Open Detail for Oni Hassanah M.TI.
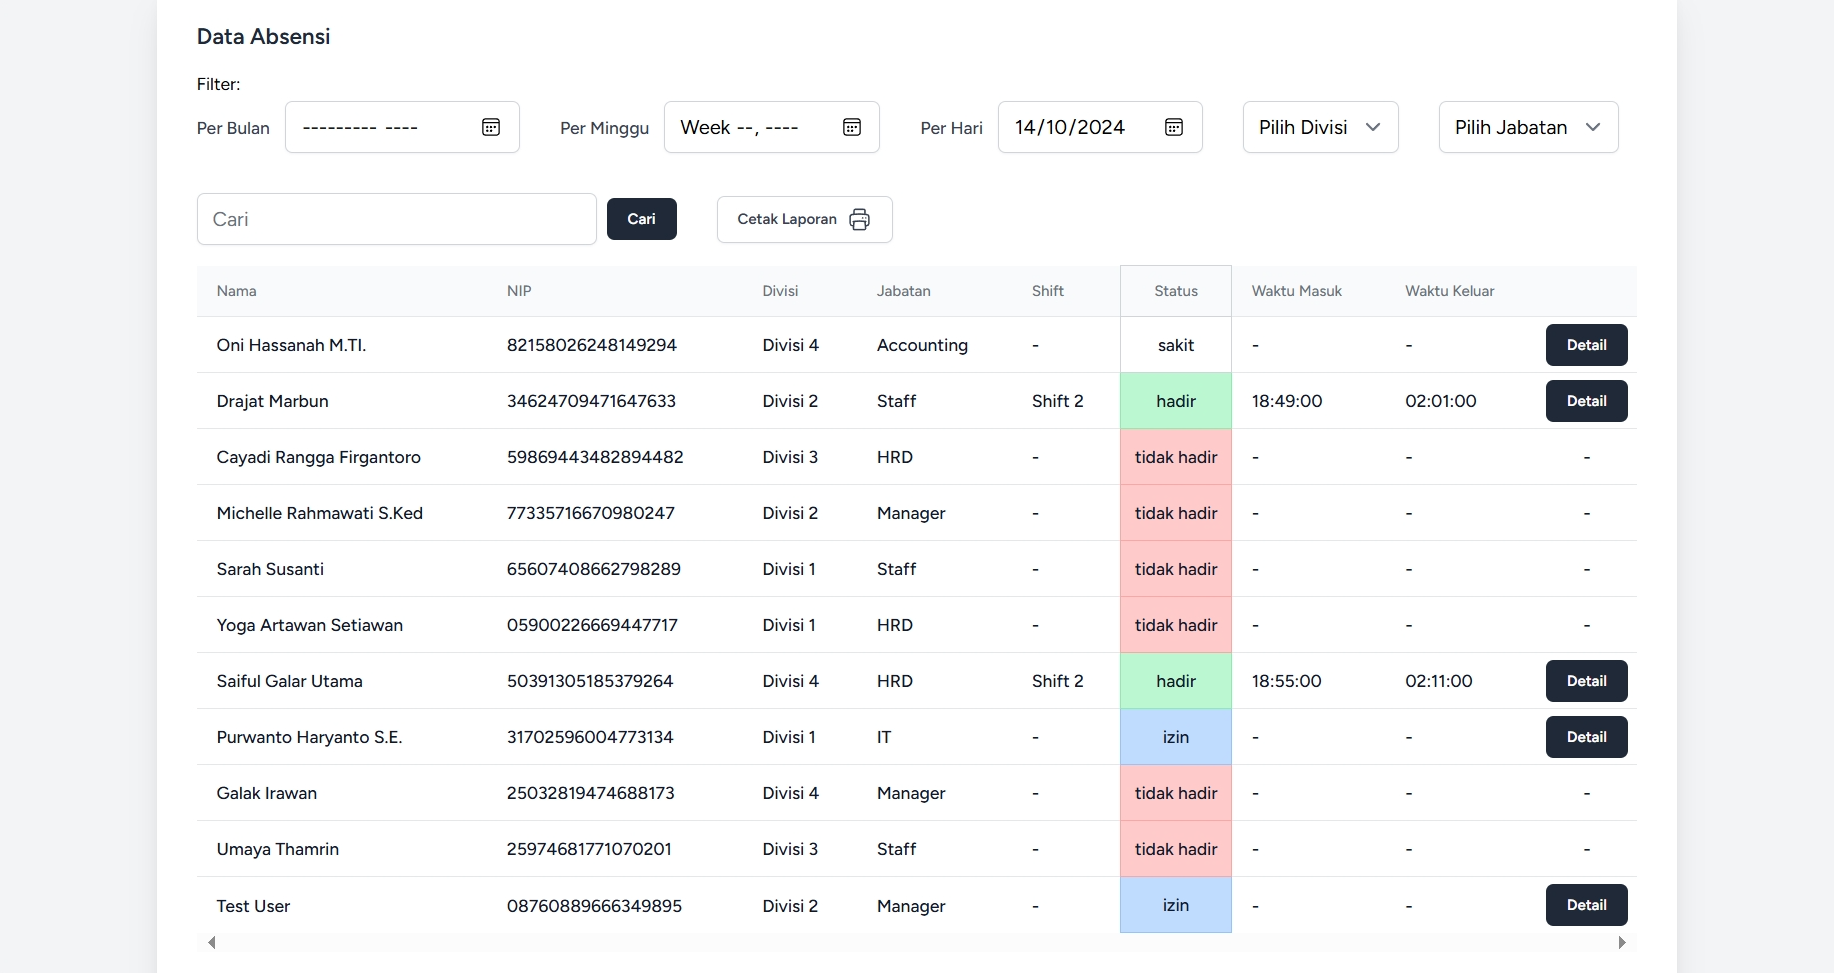Screen dimensions: 1834x973 1586,345
